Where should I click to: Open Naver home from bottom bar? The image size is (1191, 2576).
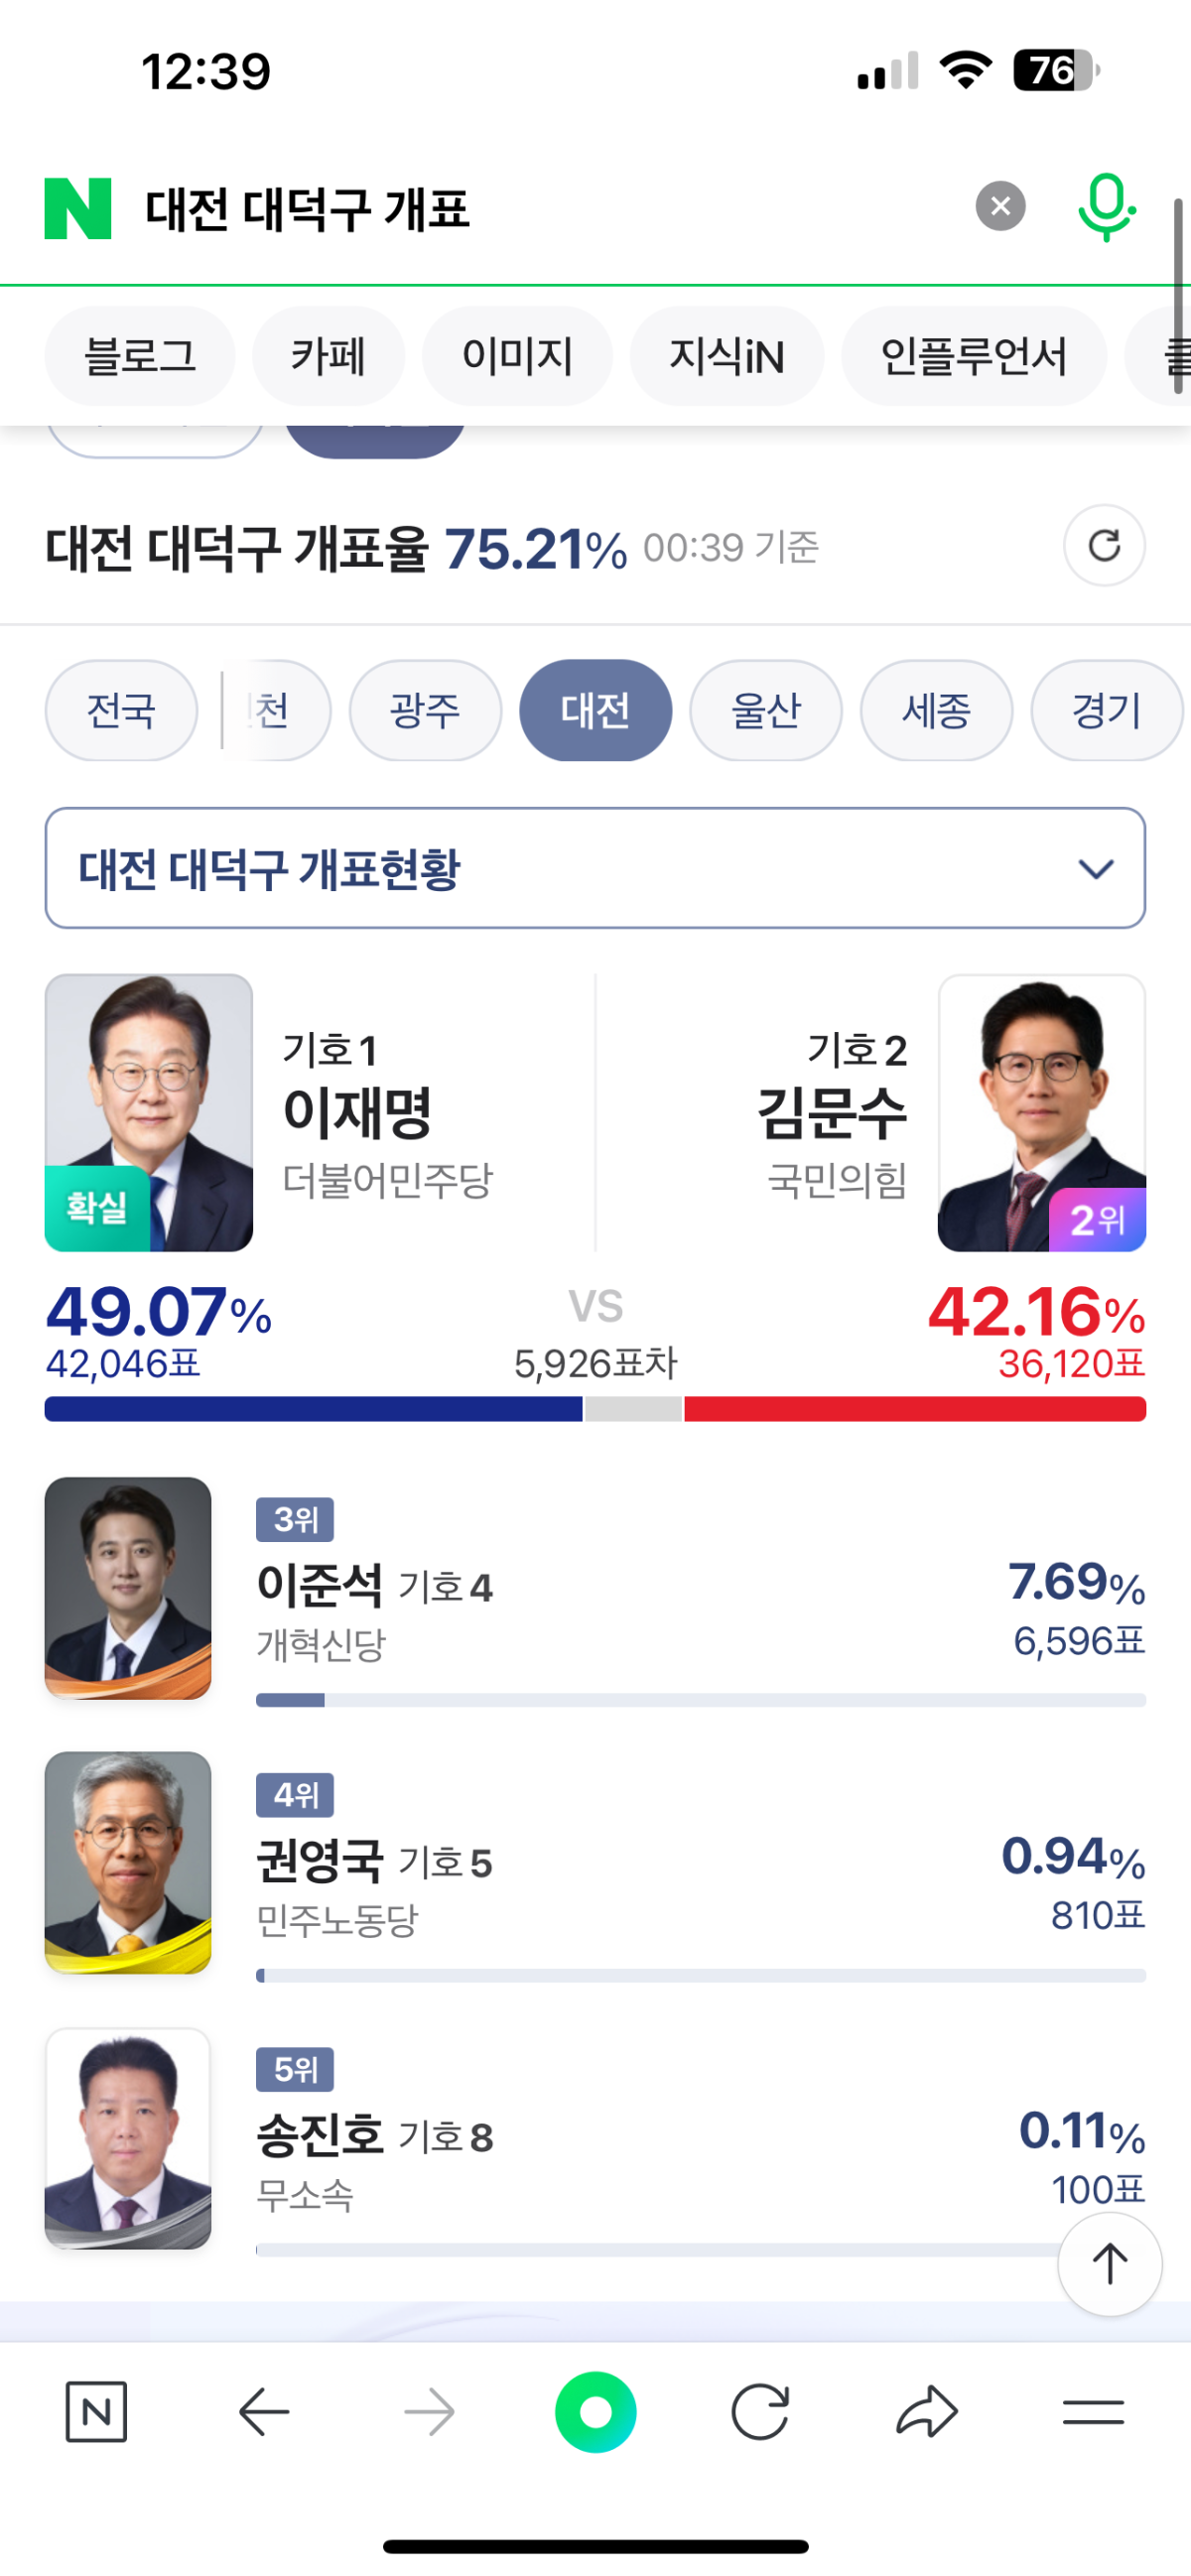pos(96,2412)
